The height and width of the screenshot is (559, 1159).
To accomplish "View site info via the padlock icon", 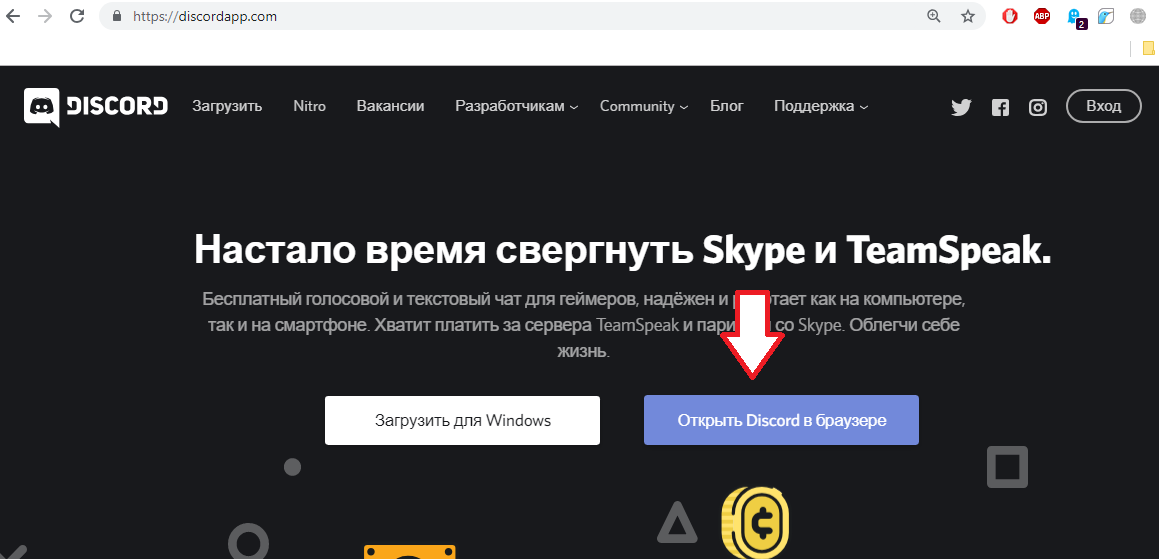I will click(x=117, y=16).
